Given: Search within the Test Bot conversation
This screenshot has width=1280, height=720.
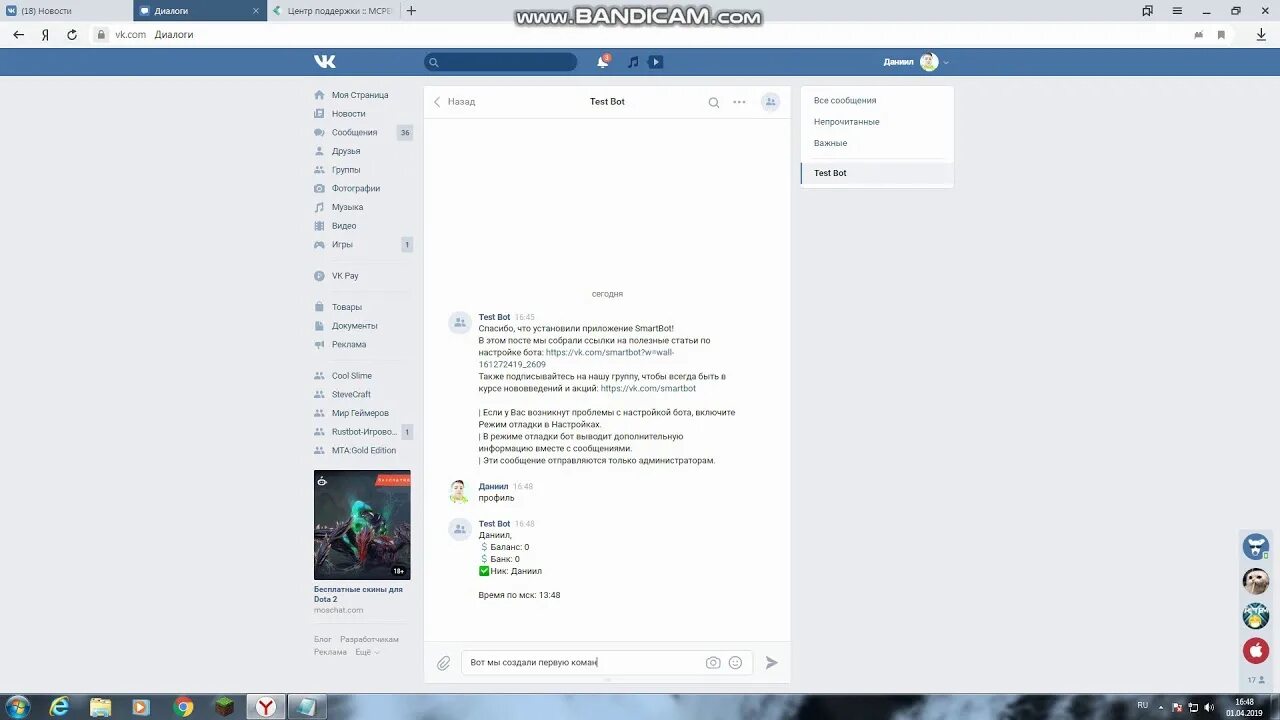Looking at the screenshot, I should (x=714, y=102).
